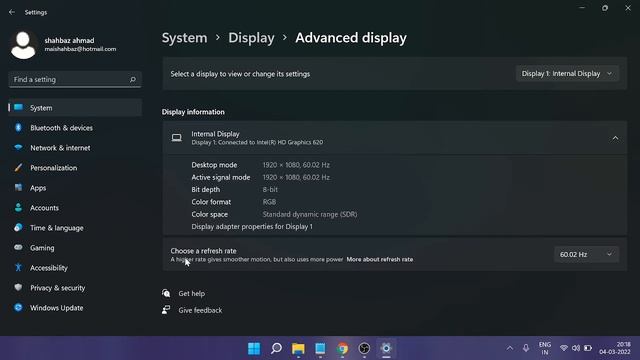Viewport: 640px width, 360px height.
Task: Navigate to Display breadcrumb
Action: (x=251, y=38)
